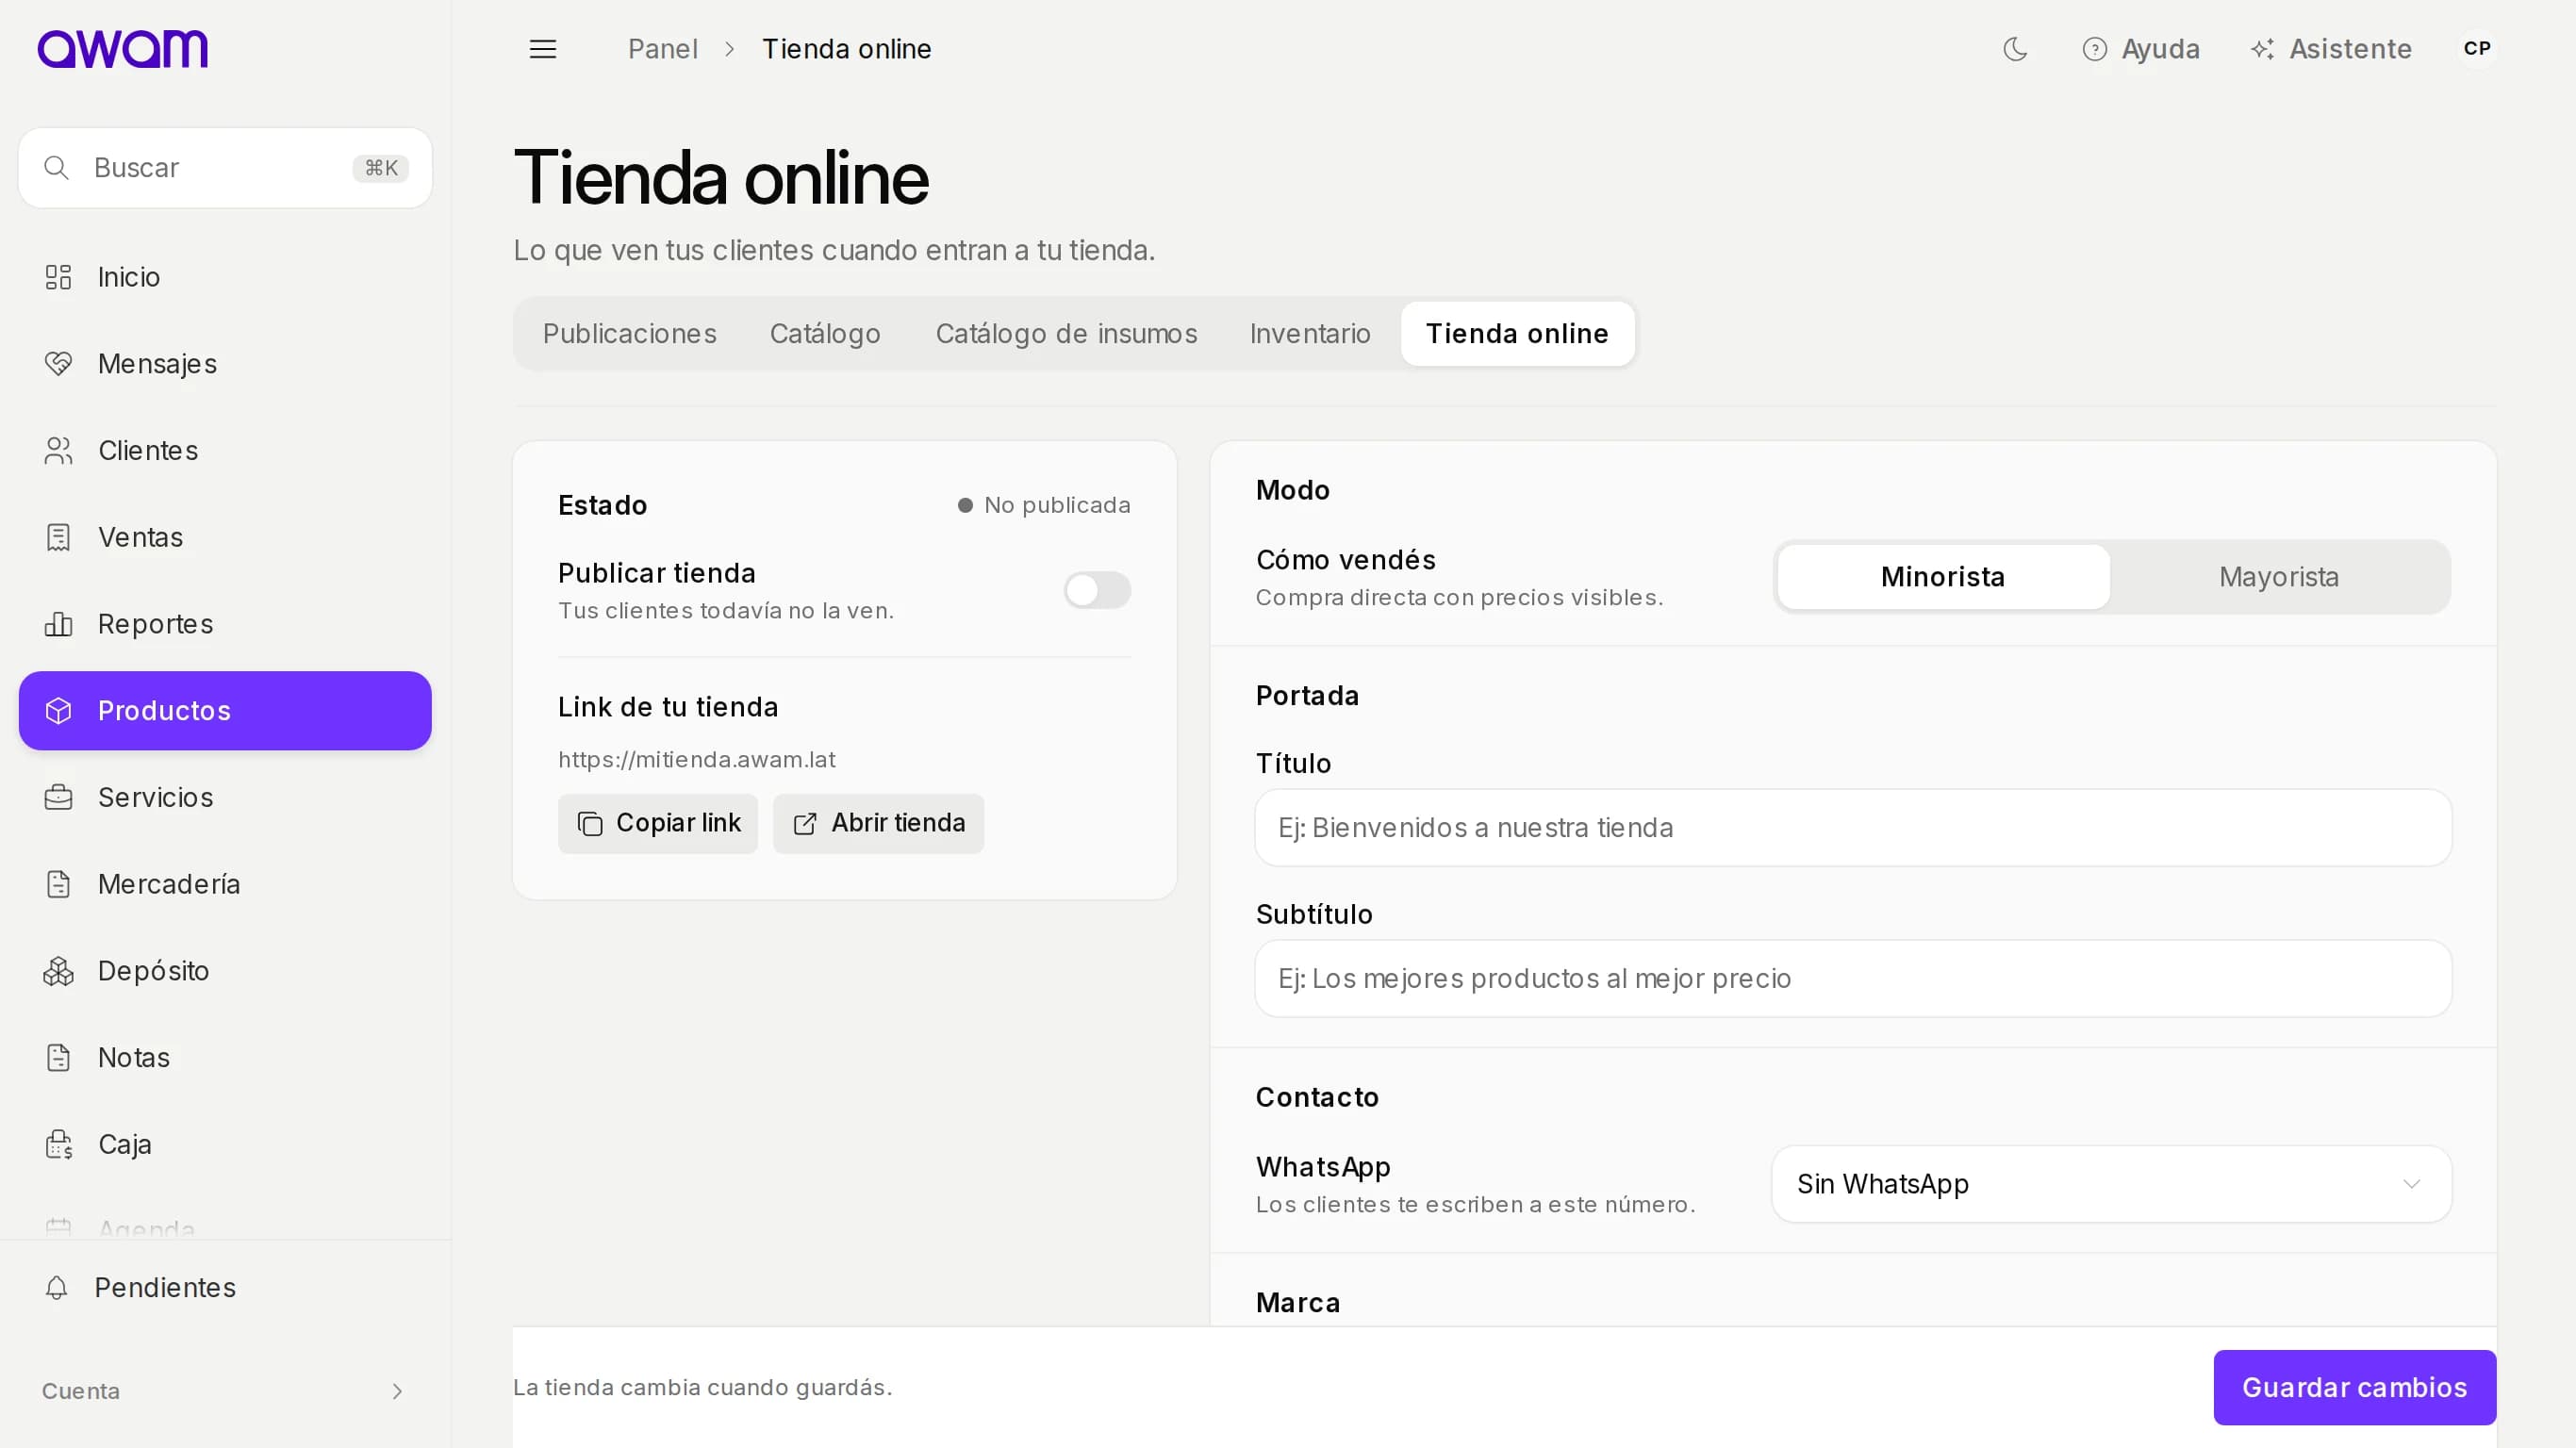Viewport: 2576px width, 1448px height.
Task: Enable the Publicar tienda switch
Action: click(1097, 590)
